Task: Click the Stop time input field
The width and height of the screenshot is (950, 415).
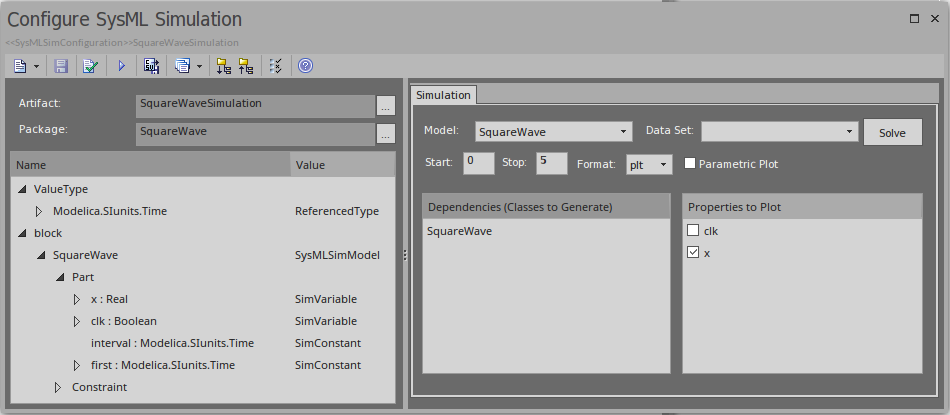Action: click(552, 163)
